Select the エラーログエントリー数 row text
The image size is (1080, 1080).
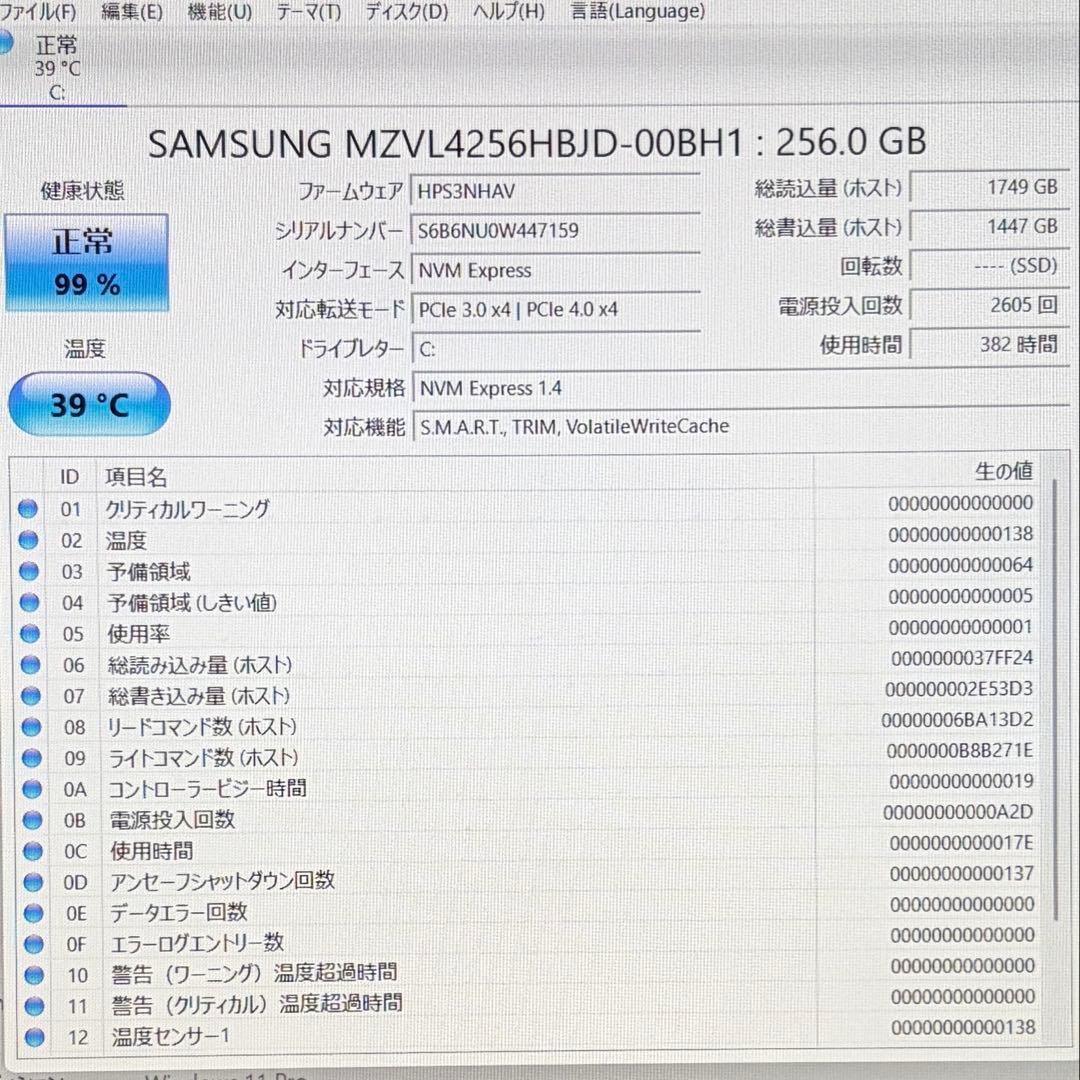197,943
